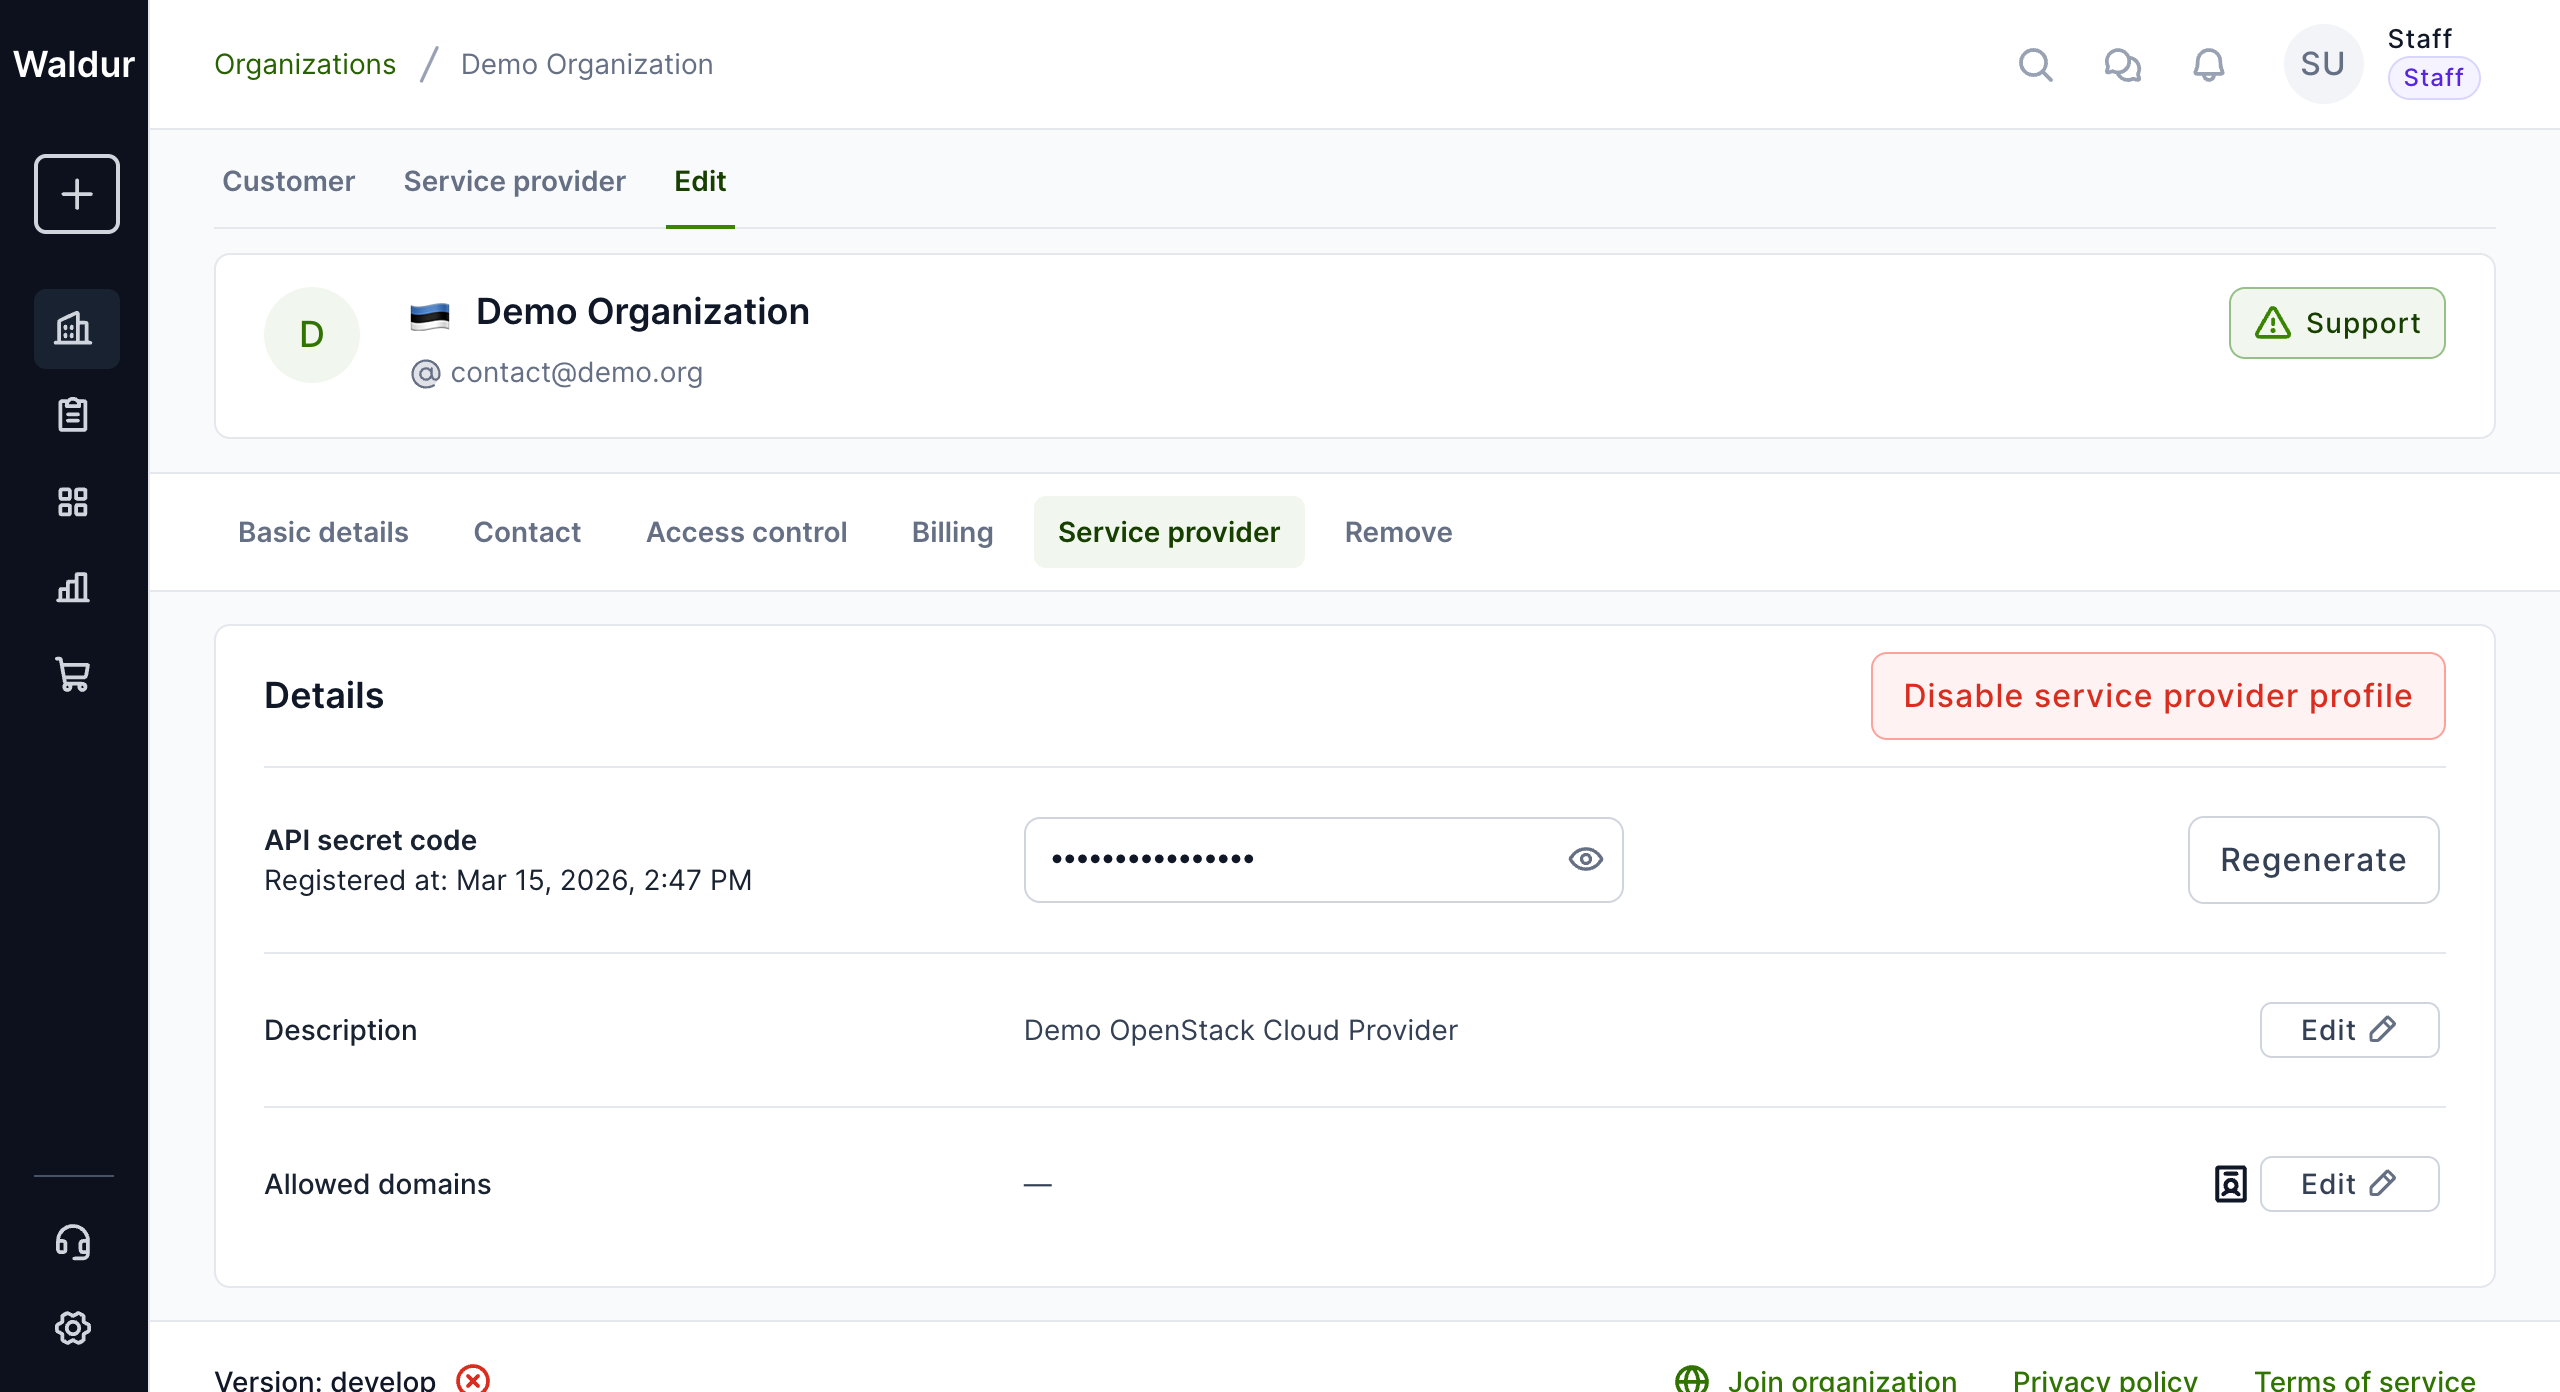2560x1392 pixels.
Task: Click the plus add button in sidebar
Action: tap(76, 194)
